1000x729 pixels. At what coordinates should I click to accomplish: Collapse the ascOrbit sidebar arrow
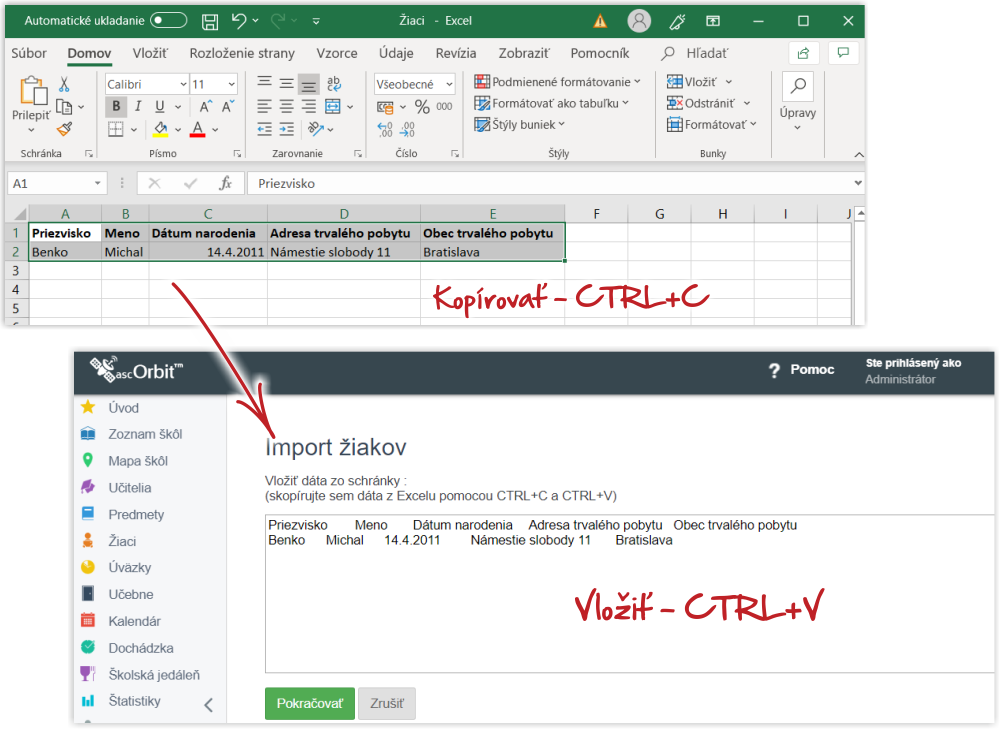pyautogui.click(x=209, y=705)
